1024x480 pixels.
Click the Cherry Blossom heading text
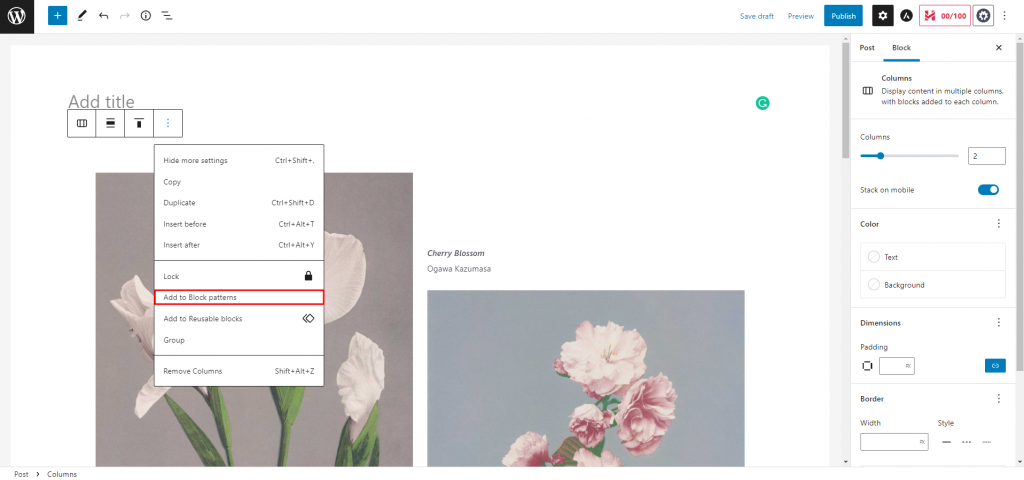coord(456,253)
